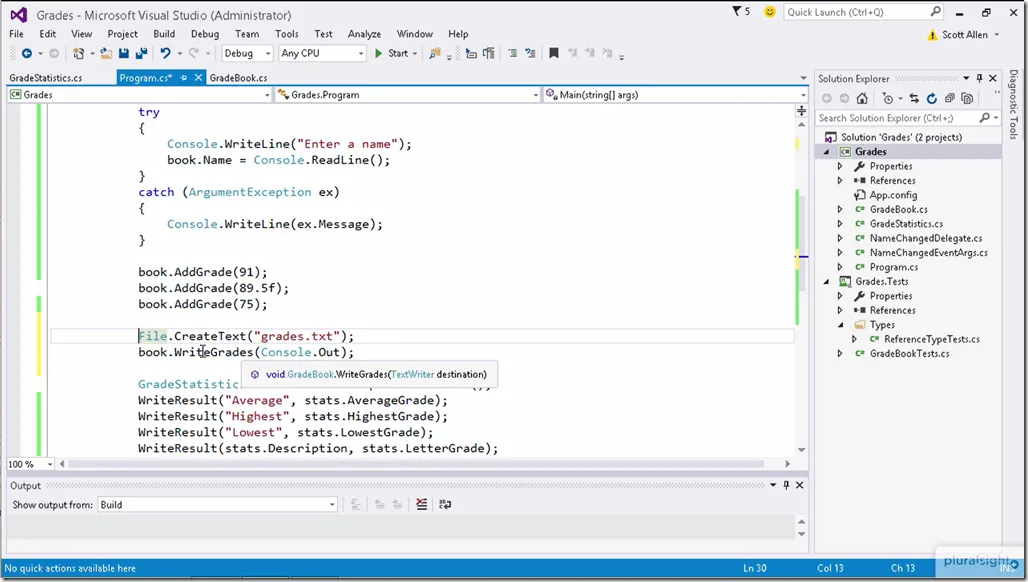Expand the Program.cs node in Solution Explorer

(840, 267)
